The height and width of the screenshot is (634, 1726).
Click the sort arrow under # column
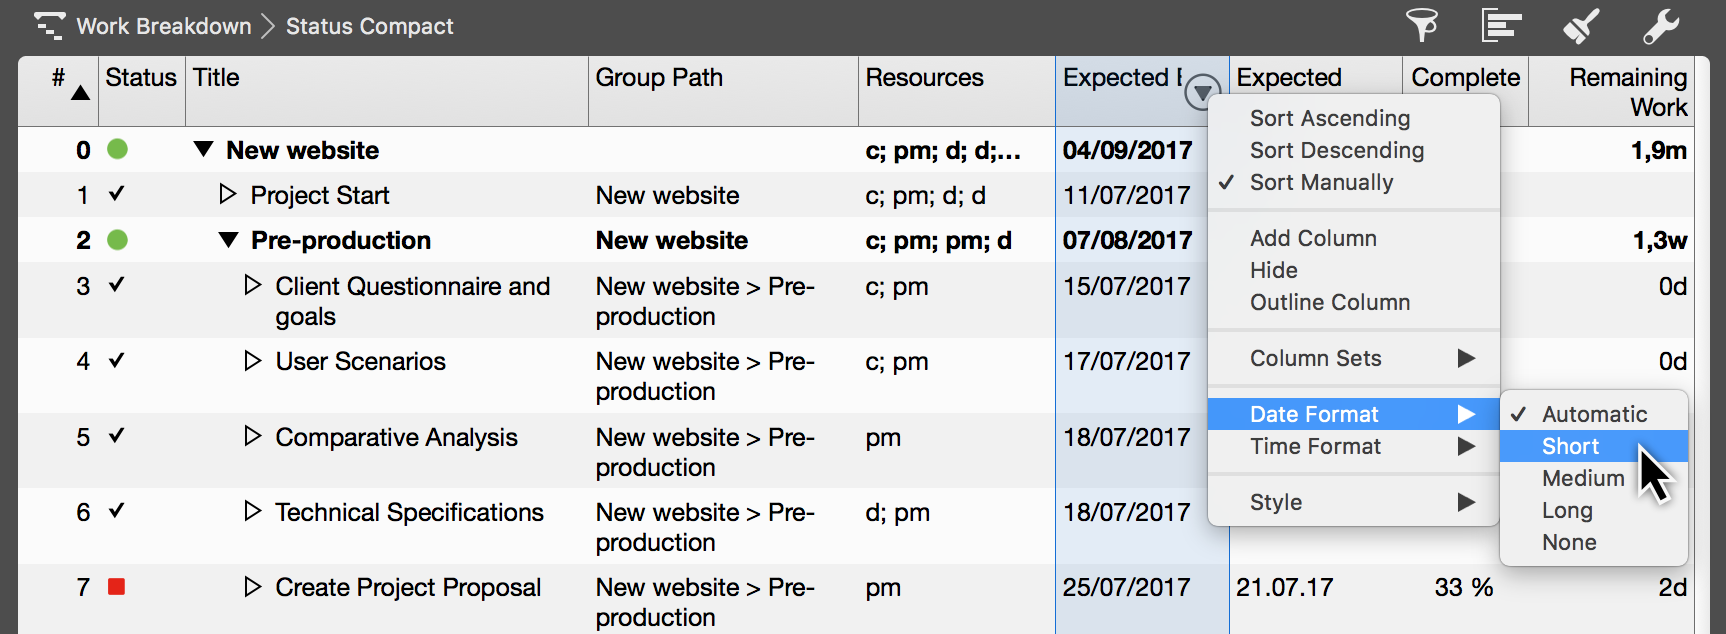click(x=81, y=94)
